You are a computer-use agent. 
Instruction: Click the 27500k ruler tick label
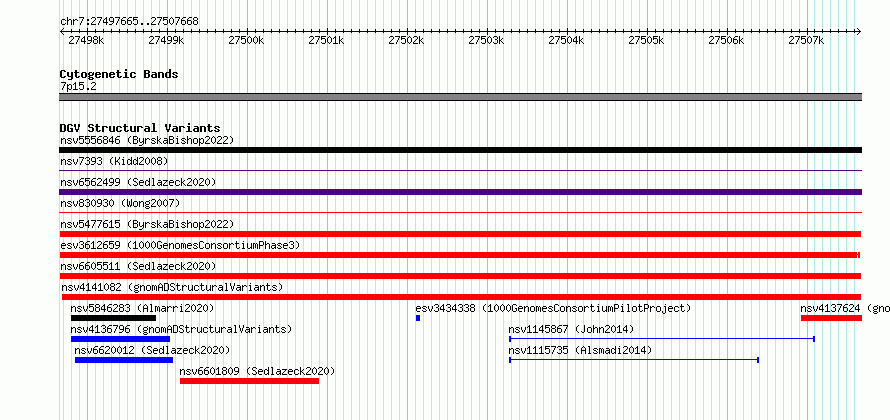point(246,40)
